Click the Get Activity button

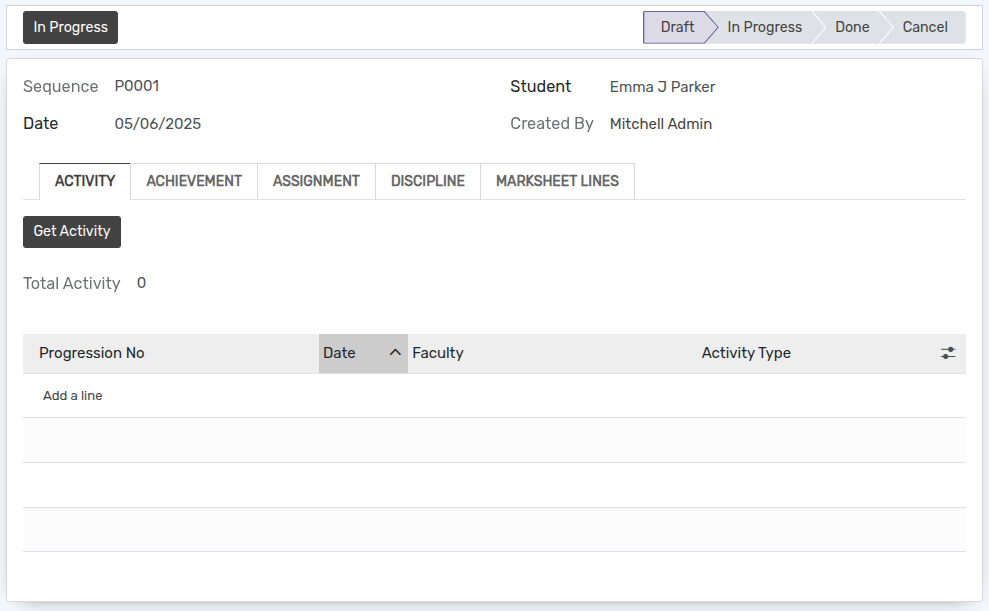(72, 231)
